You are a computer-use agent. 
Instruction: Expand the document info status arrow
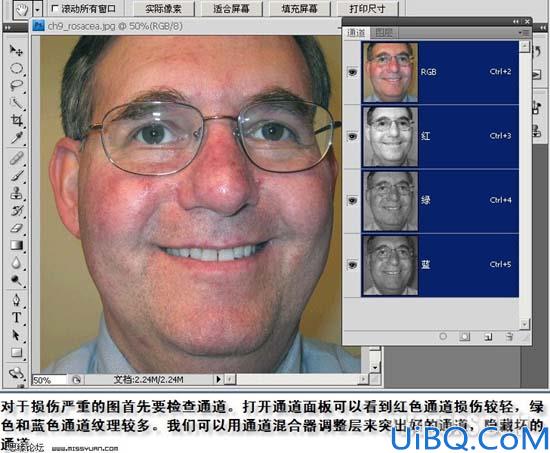218,379
